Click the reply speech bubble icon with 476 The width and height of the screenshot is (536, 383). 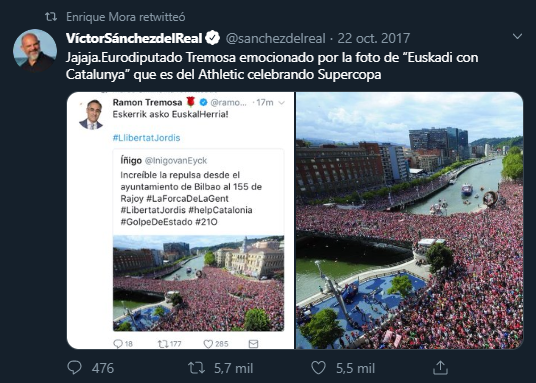tap(74, 368)
